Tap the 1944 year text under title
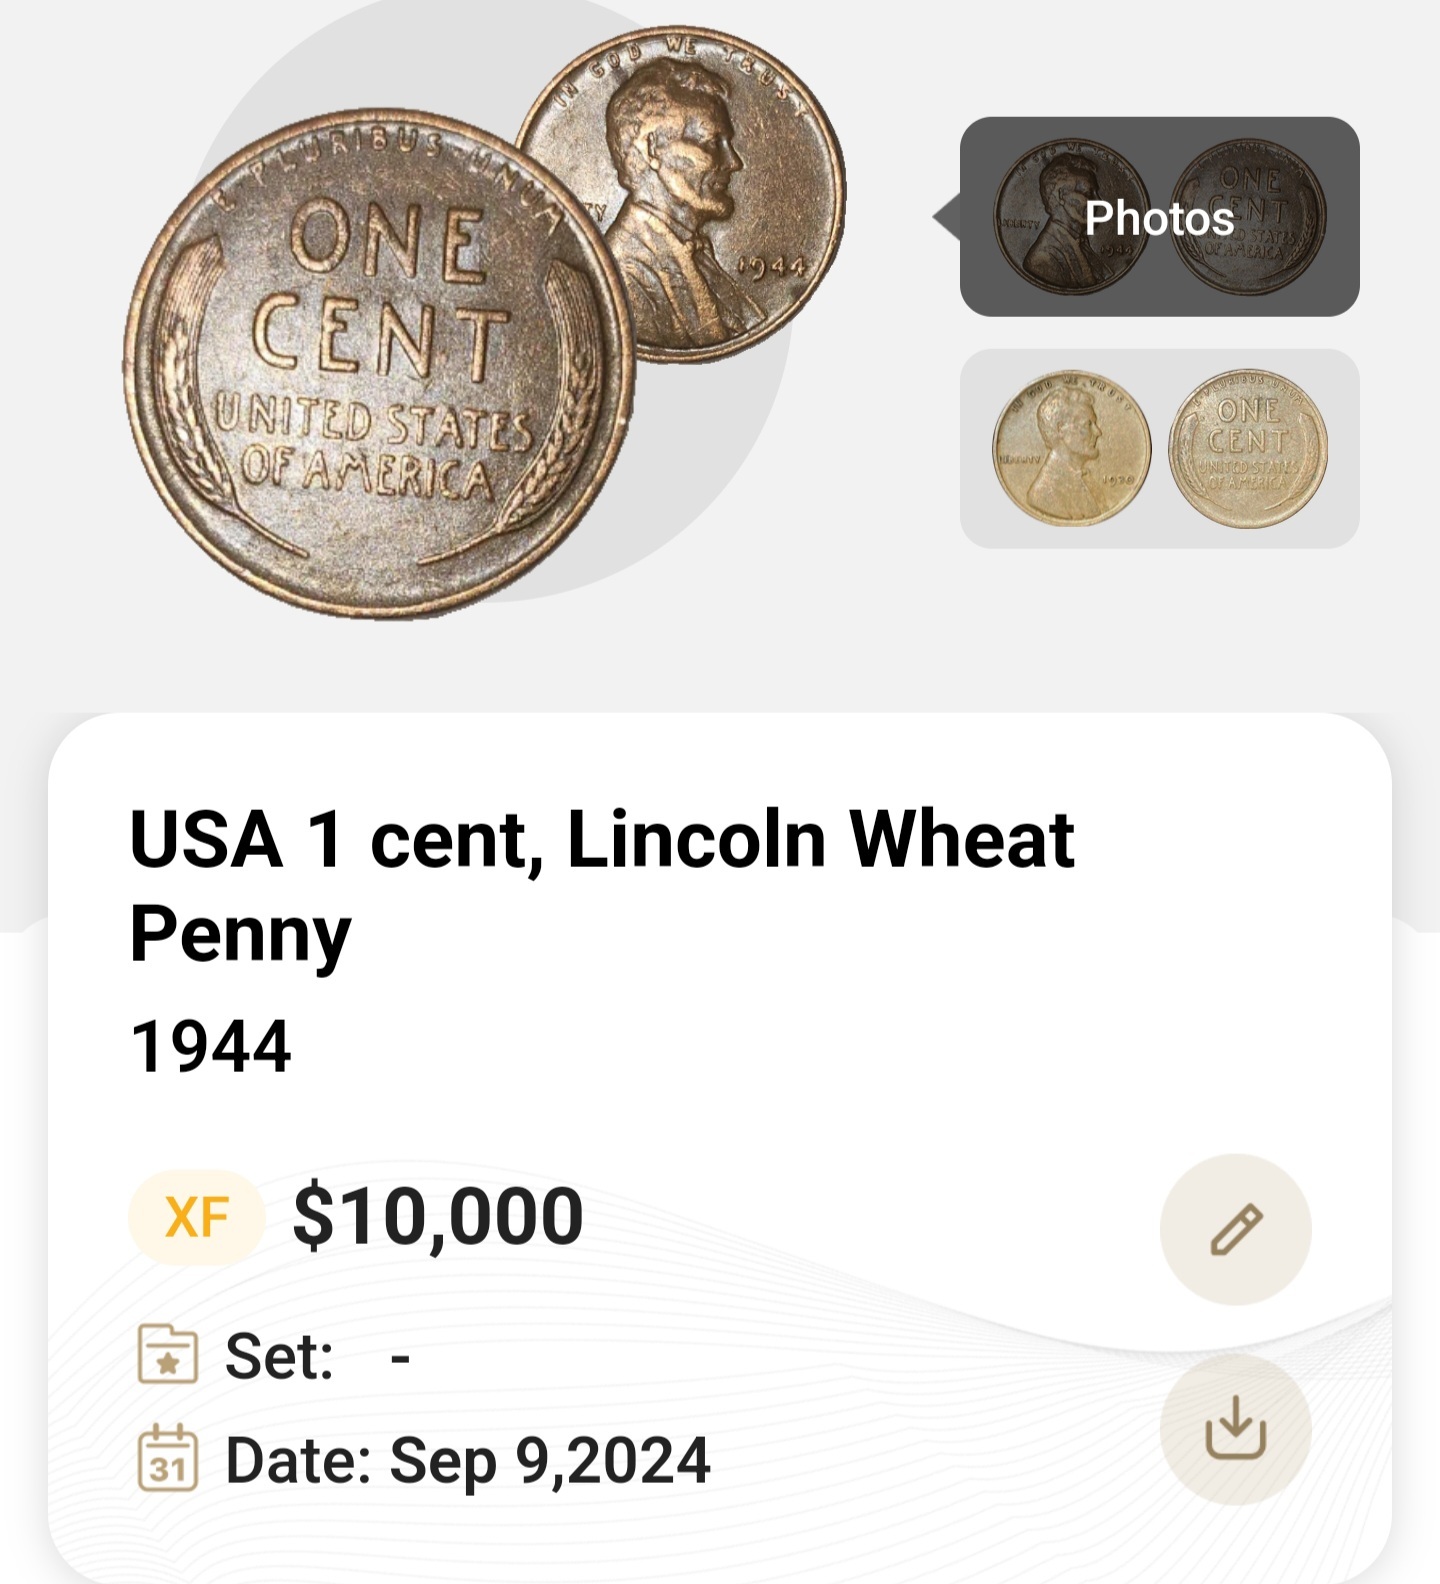1440x1584 pixels. coord(211,1047)
